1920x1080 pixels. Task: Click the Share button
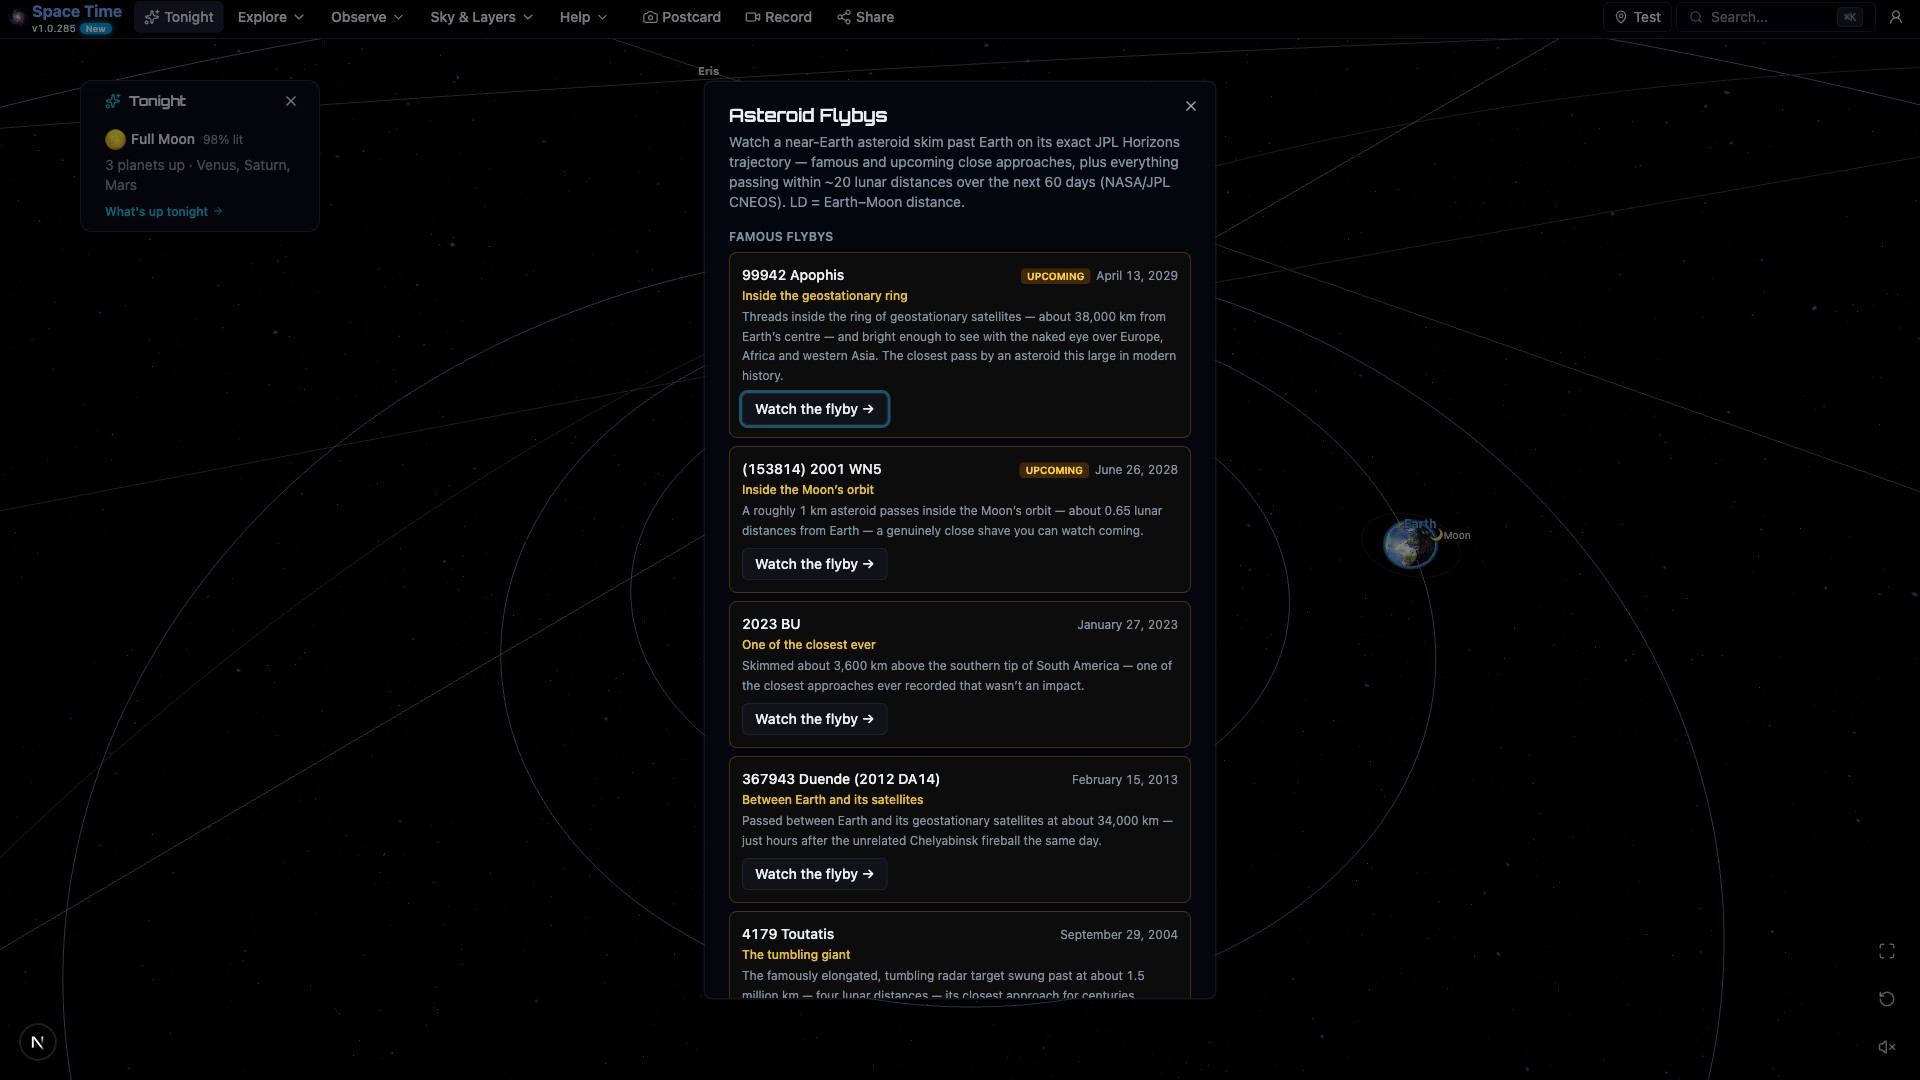(866, 17)
